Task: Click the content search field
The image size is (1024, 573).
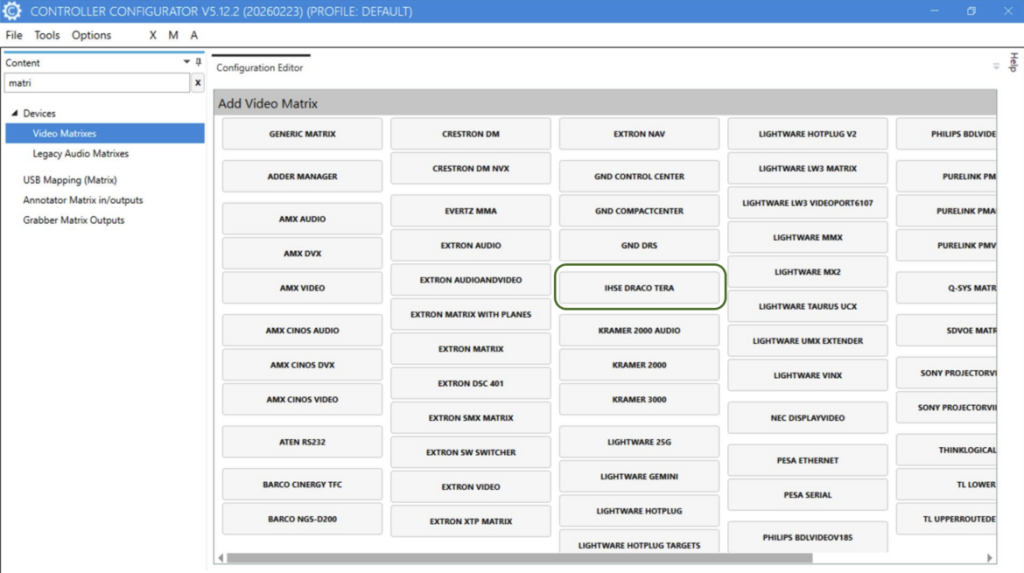Action: (95, 83)
